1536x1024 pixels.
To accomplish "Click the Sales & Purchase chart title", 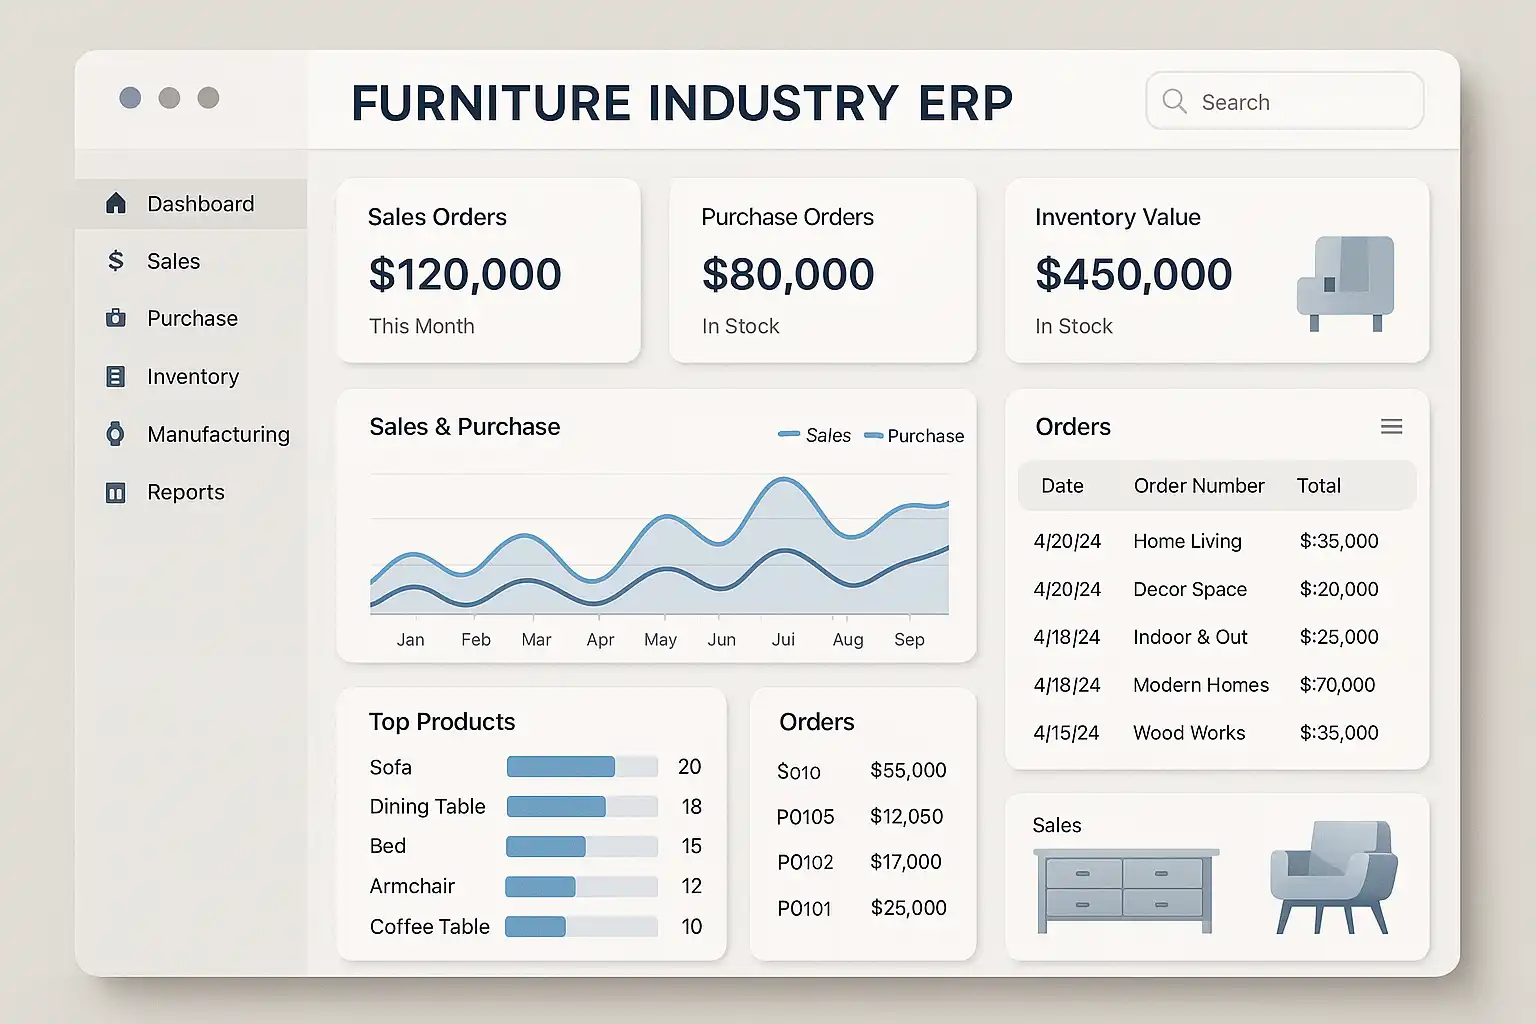I will click(465, 427).
